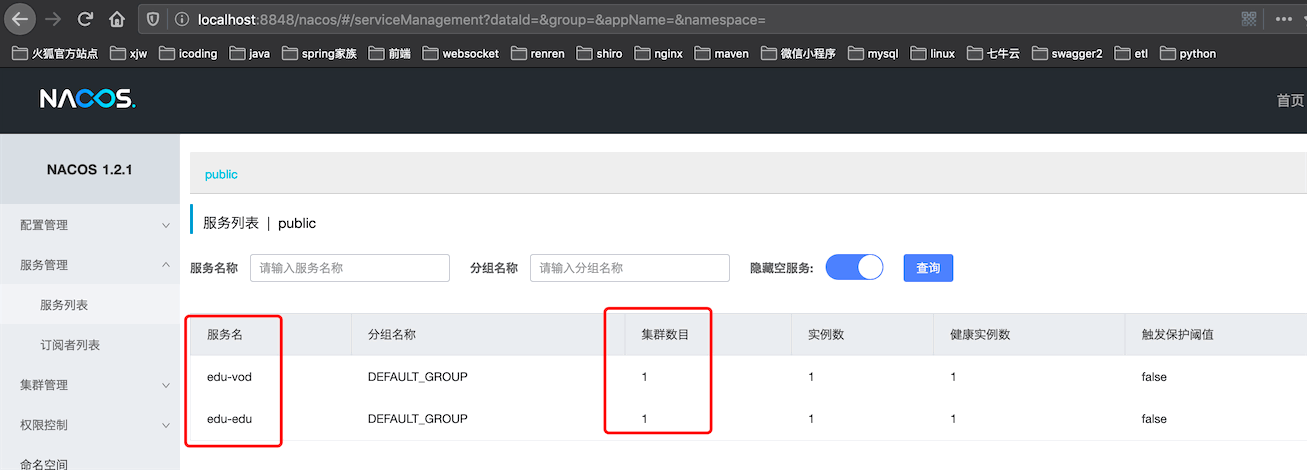Viewport: 1307px width, 470px height.
Task: Click false in the edu-edu row
Action: (x=1154, y=418)
